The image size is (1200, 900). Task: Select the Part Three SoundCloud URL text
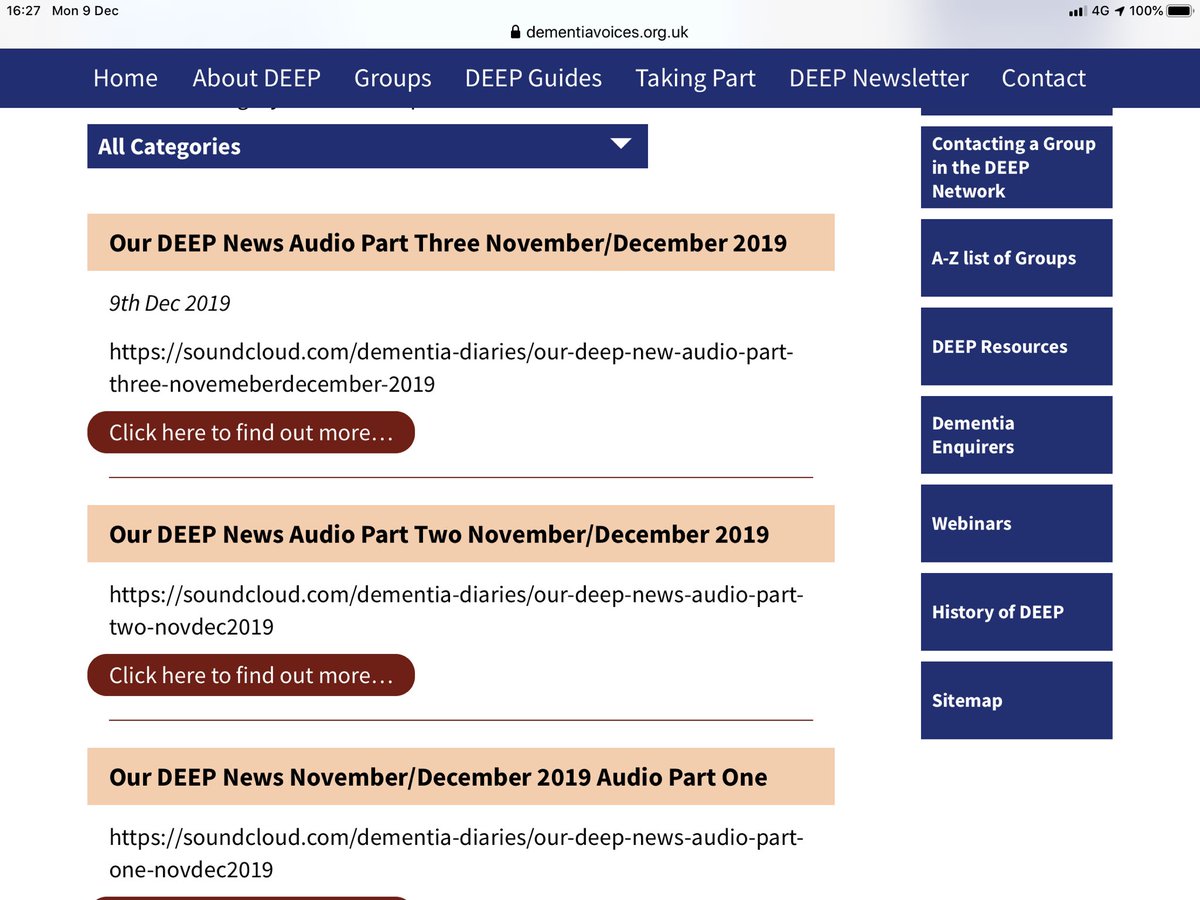pos(451,368)
